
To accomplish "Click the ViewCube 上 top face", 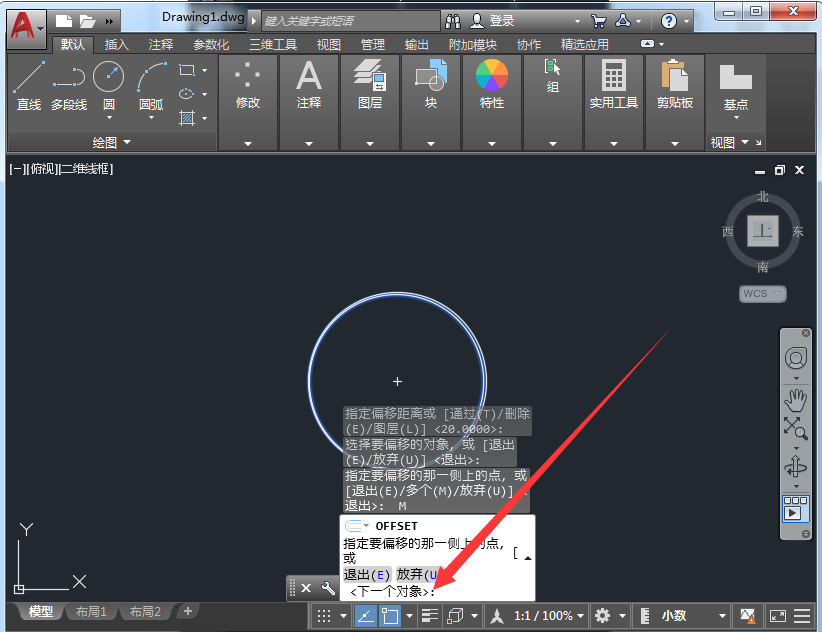I will (x=762, y=231).
